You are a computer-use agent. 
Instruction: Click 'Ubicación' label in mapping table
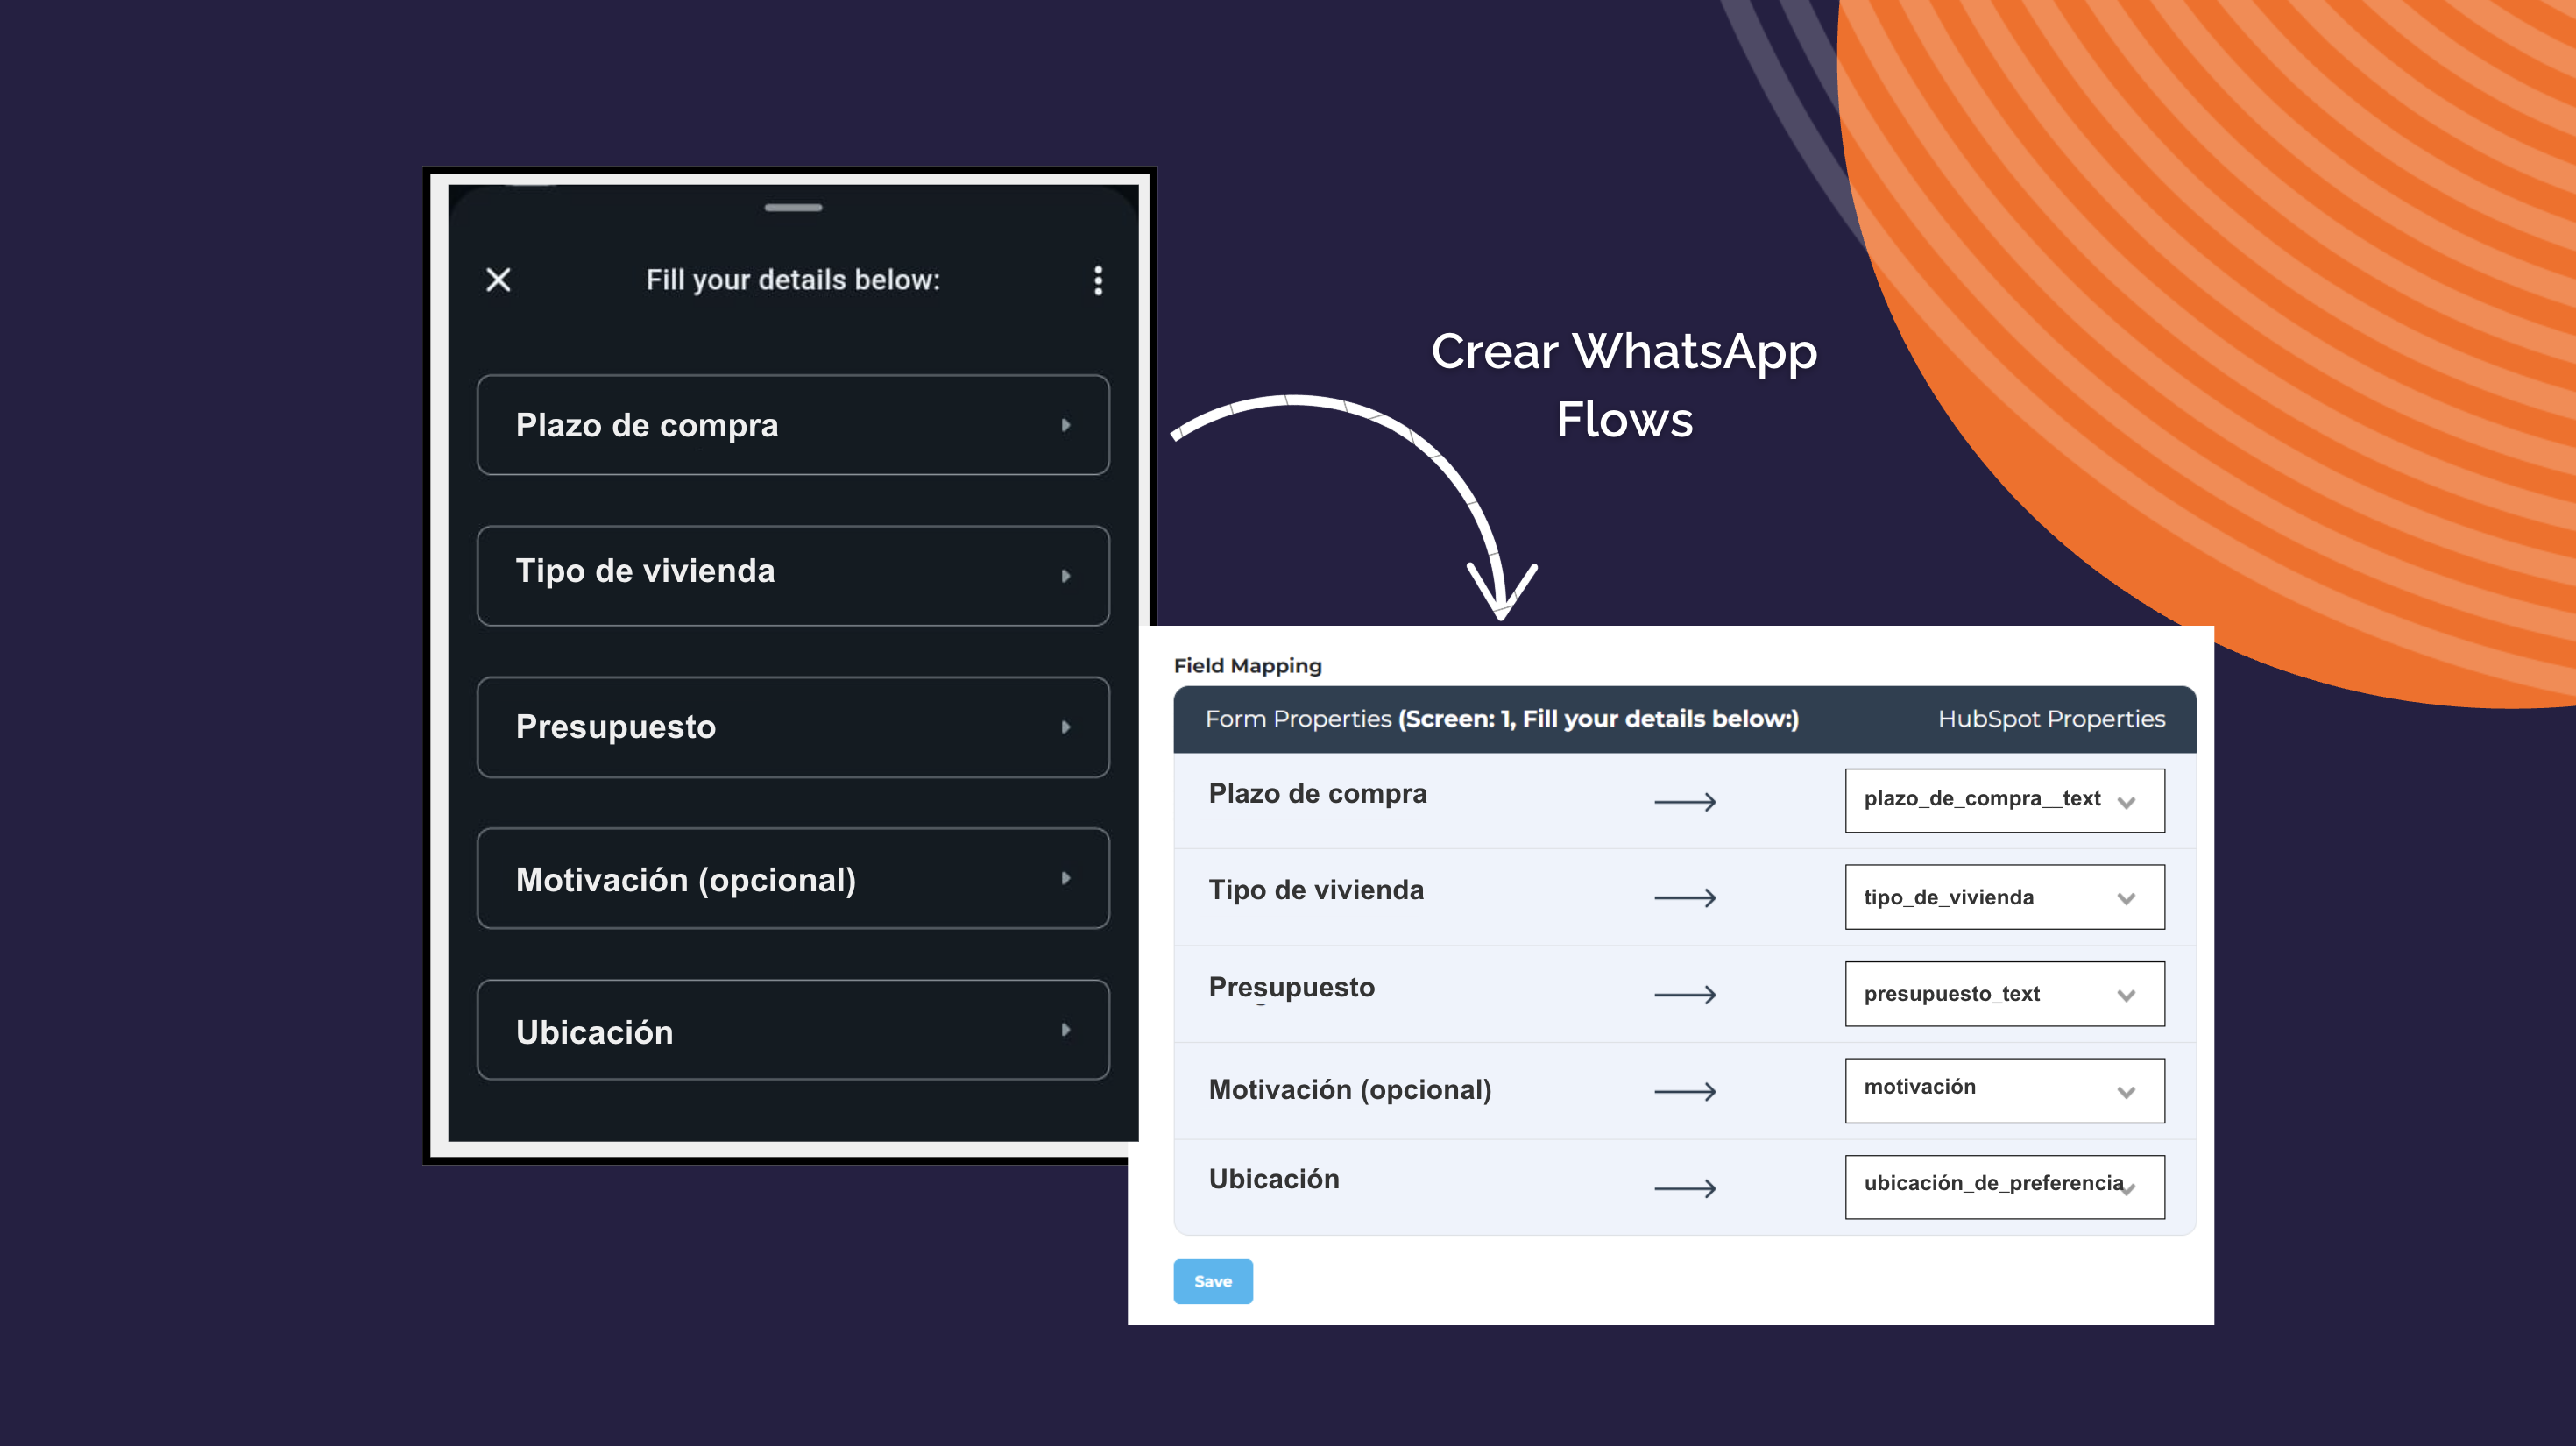1273,1179
